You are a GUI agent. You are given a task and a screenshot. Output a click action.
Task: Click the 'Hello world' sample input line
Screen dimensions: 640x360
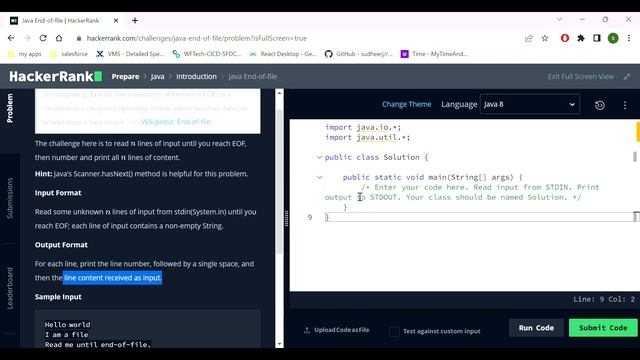pyautogui.click(x=68, y=324)
